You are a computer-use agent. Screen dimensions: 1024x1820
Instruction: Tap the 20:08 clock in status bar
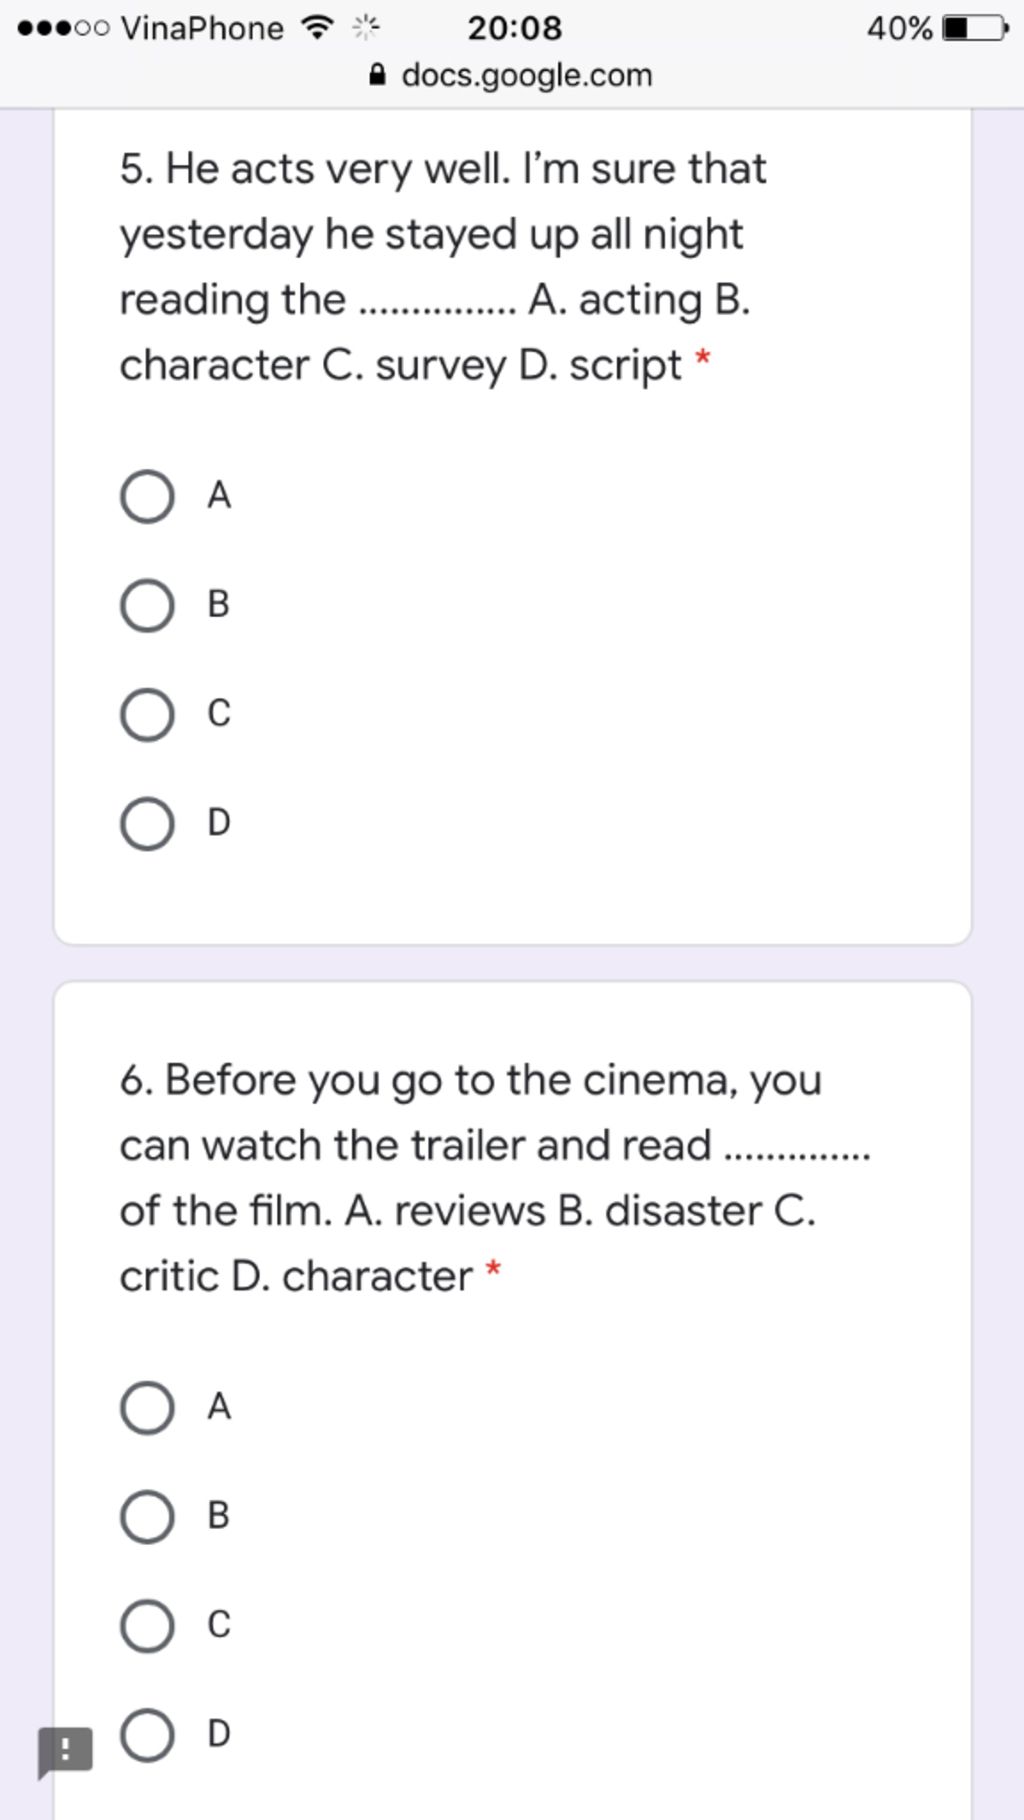tap(515, 28)
